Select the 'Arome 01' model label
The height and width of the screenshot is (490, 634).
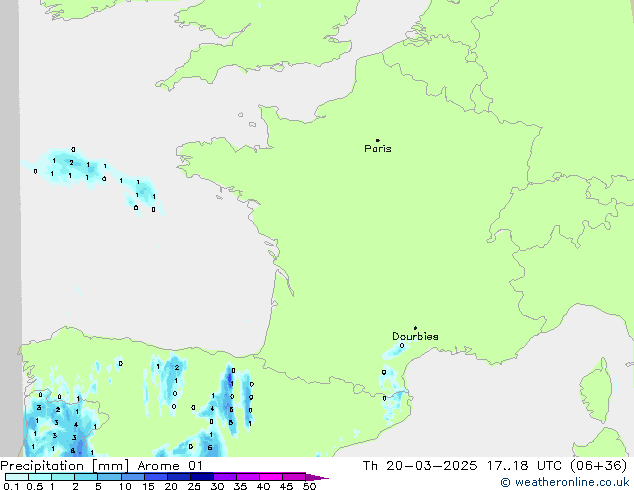(170, 466)
